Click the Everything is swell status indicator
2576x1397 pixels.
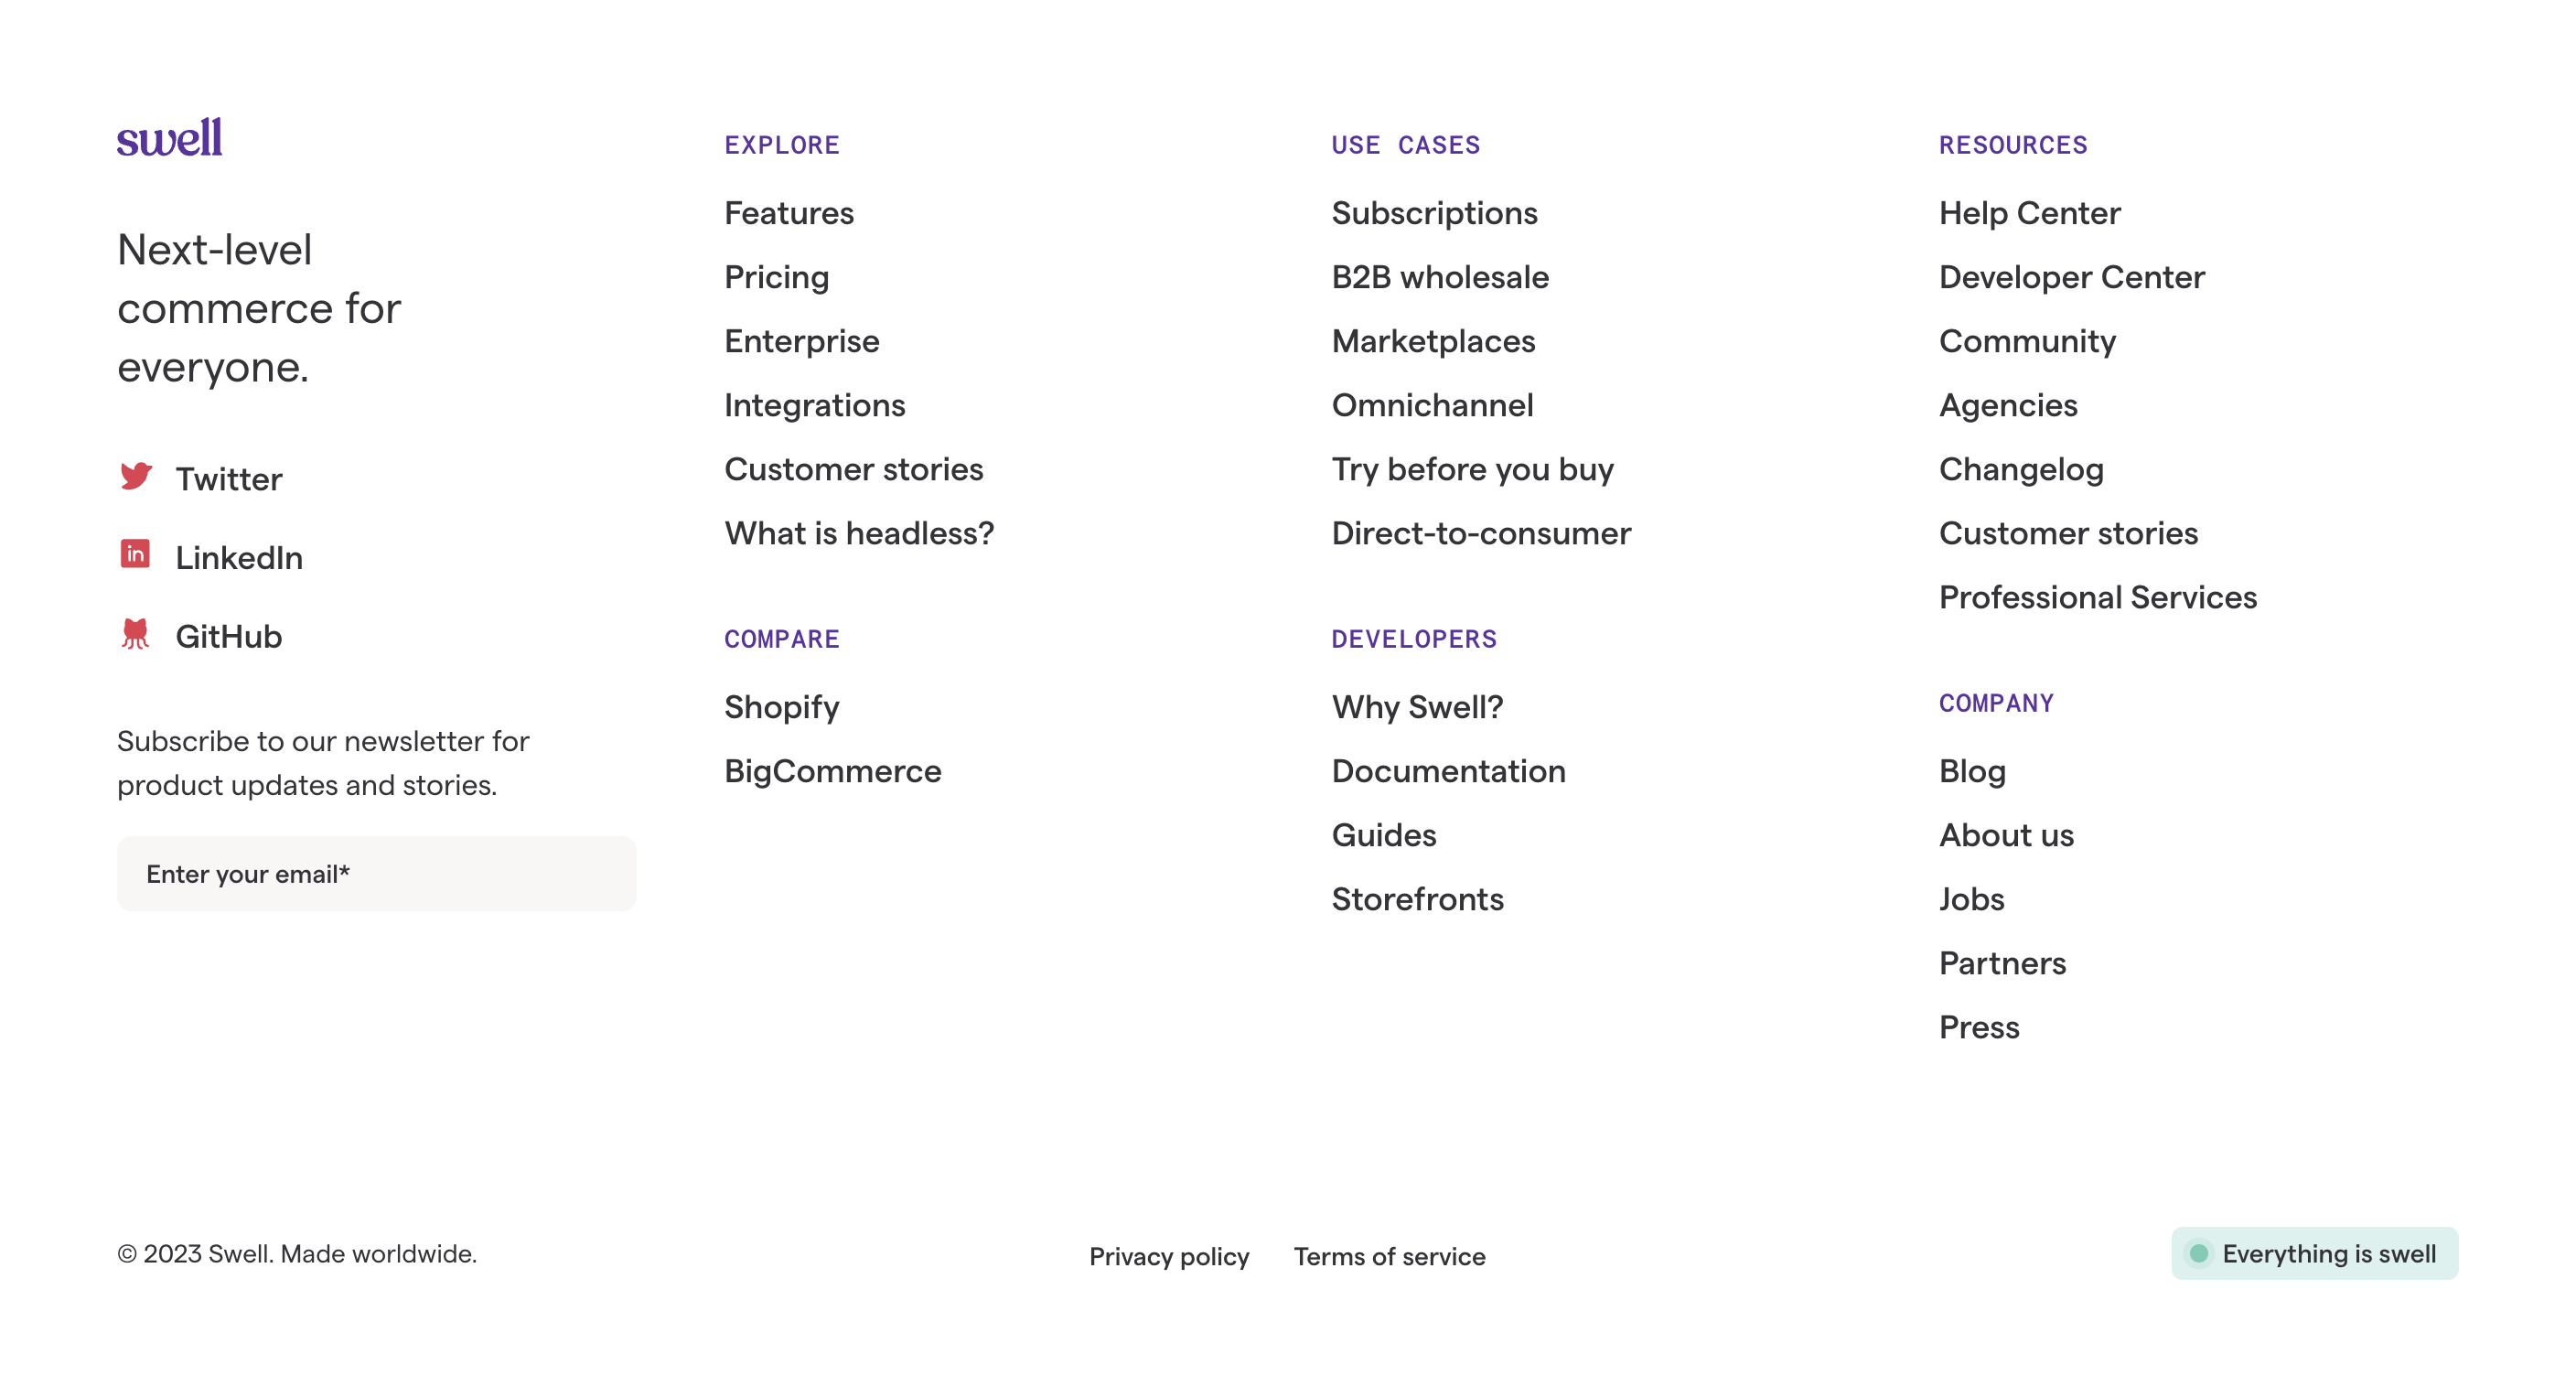[x=2314, y=1253]
